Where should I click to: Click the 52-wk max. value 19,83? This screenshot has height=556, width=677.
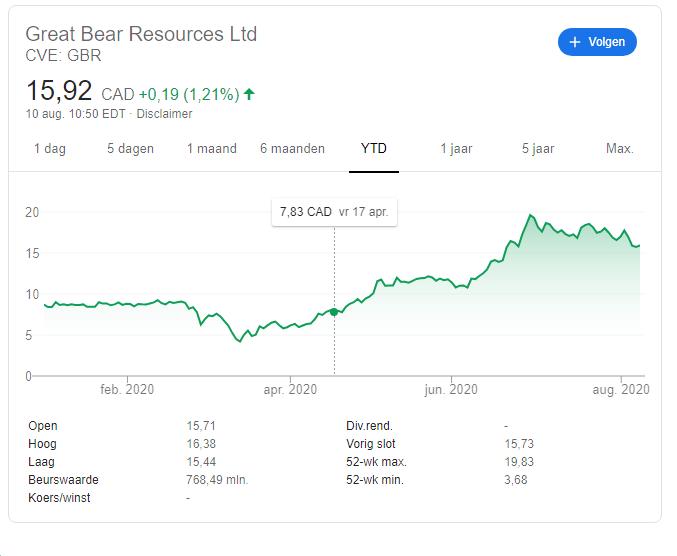pyautogui.click(x=519, y=462)
